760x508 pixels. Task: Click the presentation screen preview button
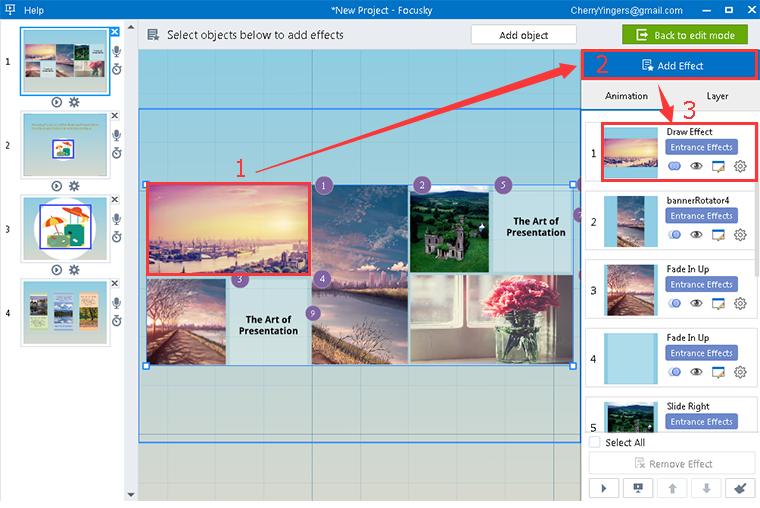[x=638, y=488]
